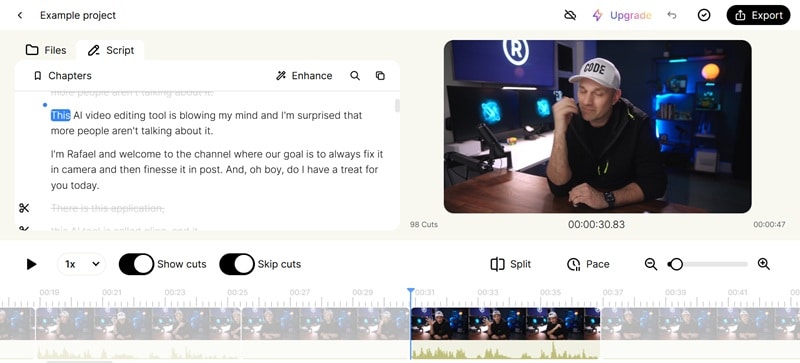The image size is (800, 363).
Task: Zoom out the timeline
Action: coord(651,264)
